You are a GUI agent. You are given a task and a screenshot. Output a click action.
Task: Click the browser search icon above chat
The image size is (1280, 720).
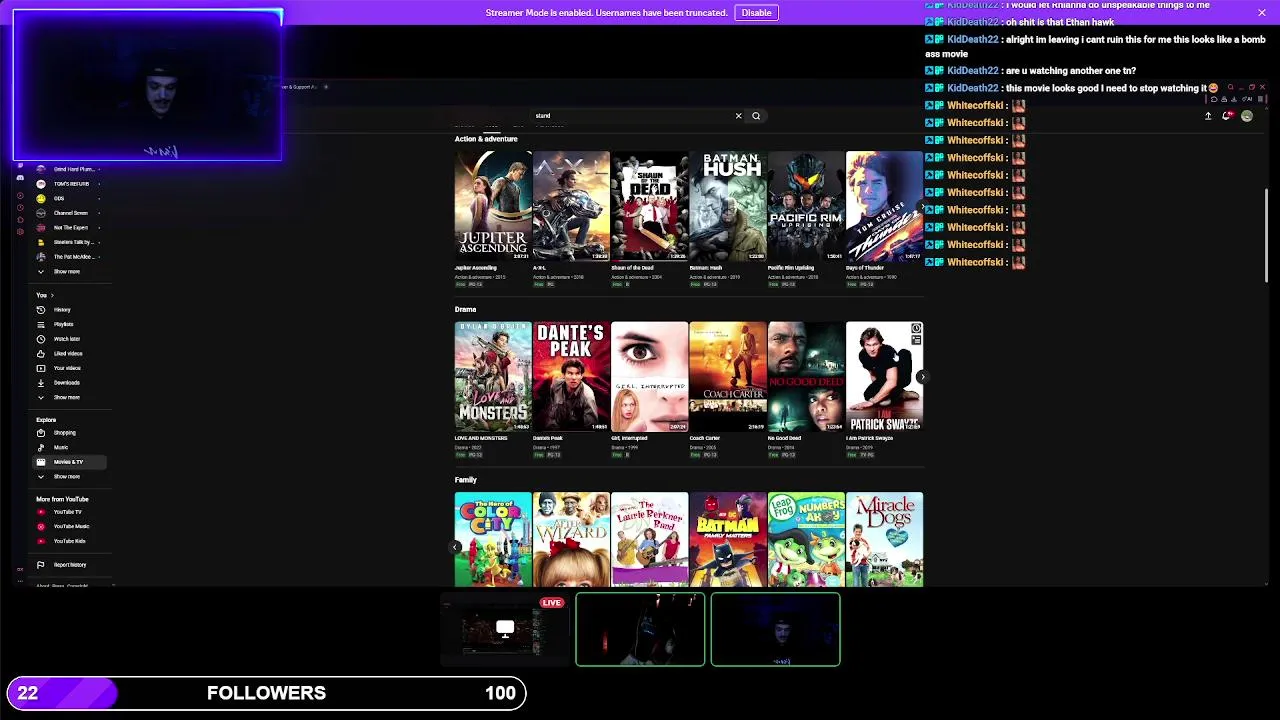[1230, 88]
